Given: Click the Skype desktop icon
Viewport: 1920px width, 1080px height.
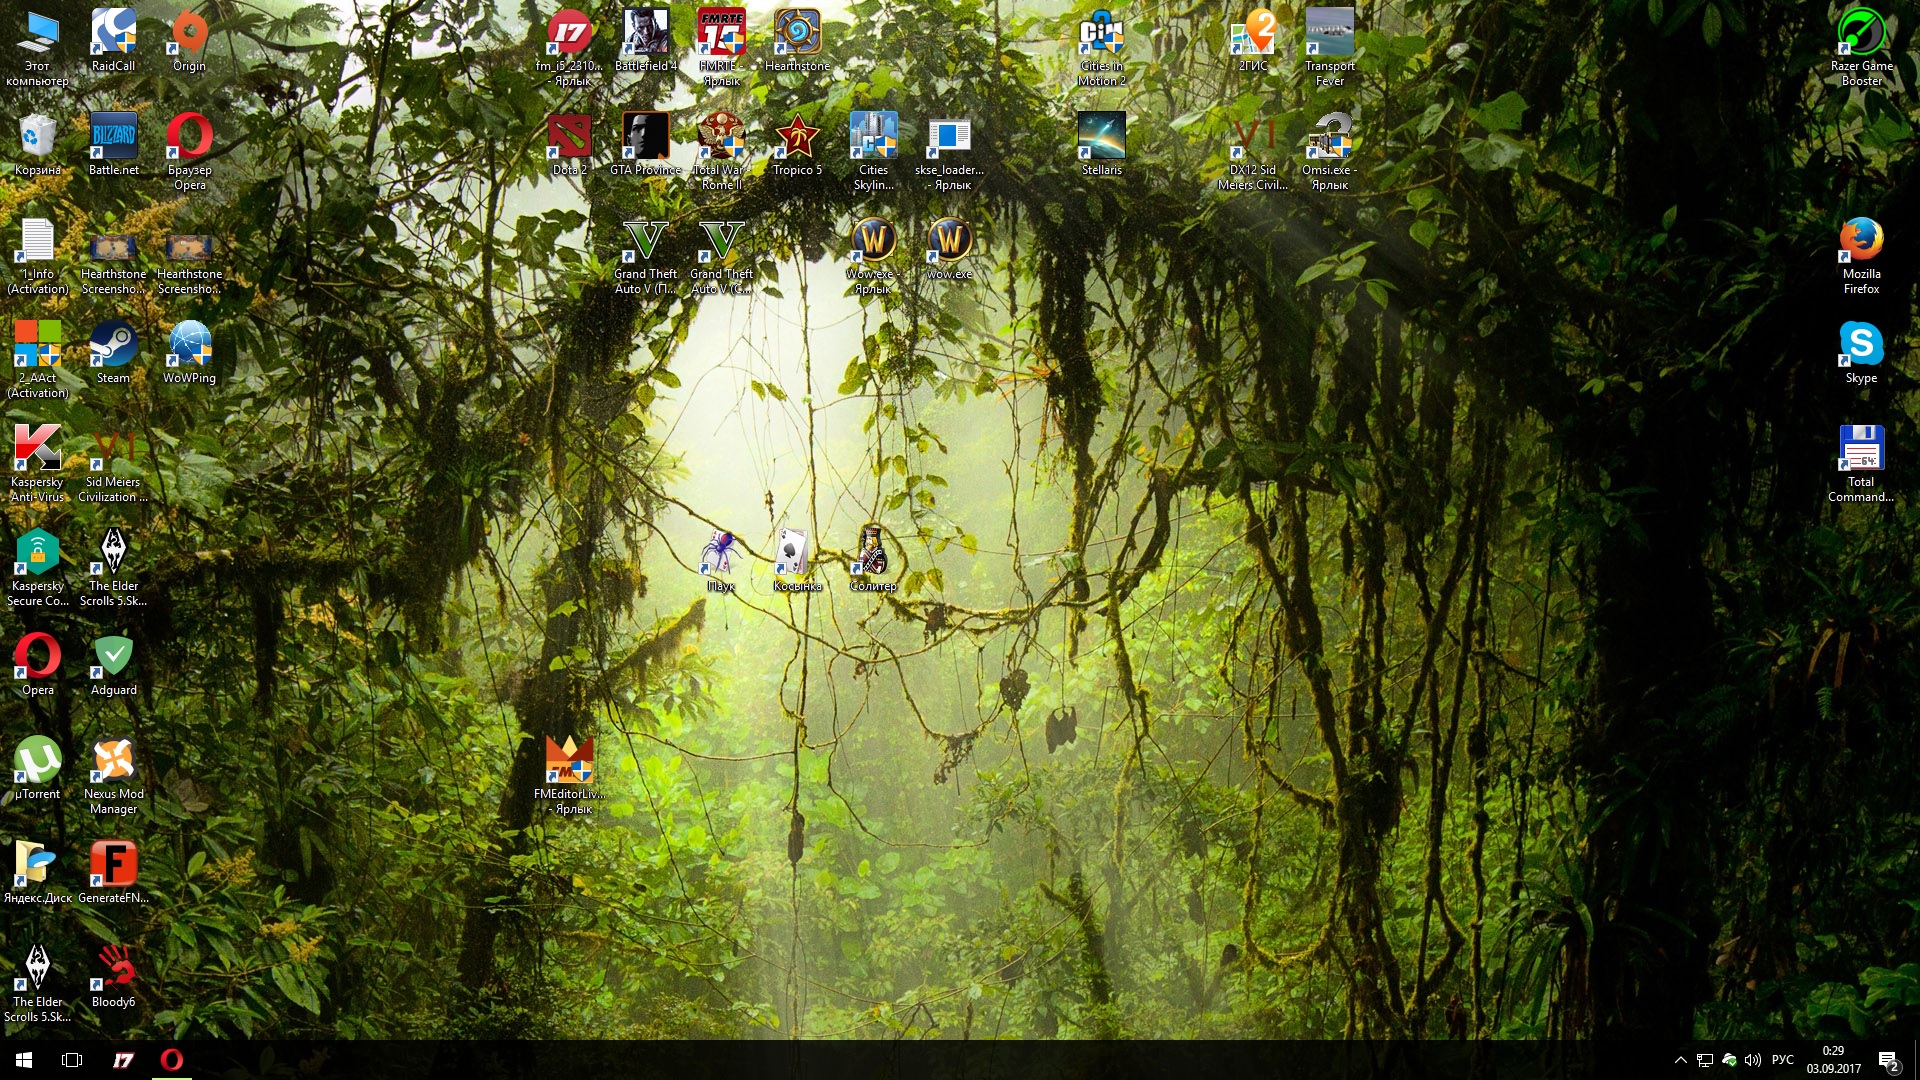Looking at the screenshot, I should point(1861,345).
